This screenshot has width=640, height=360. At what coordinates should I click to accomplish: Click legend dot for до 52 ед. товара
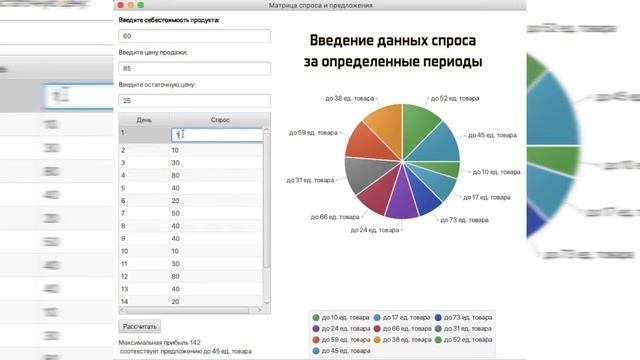(438, 340)
